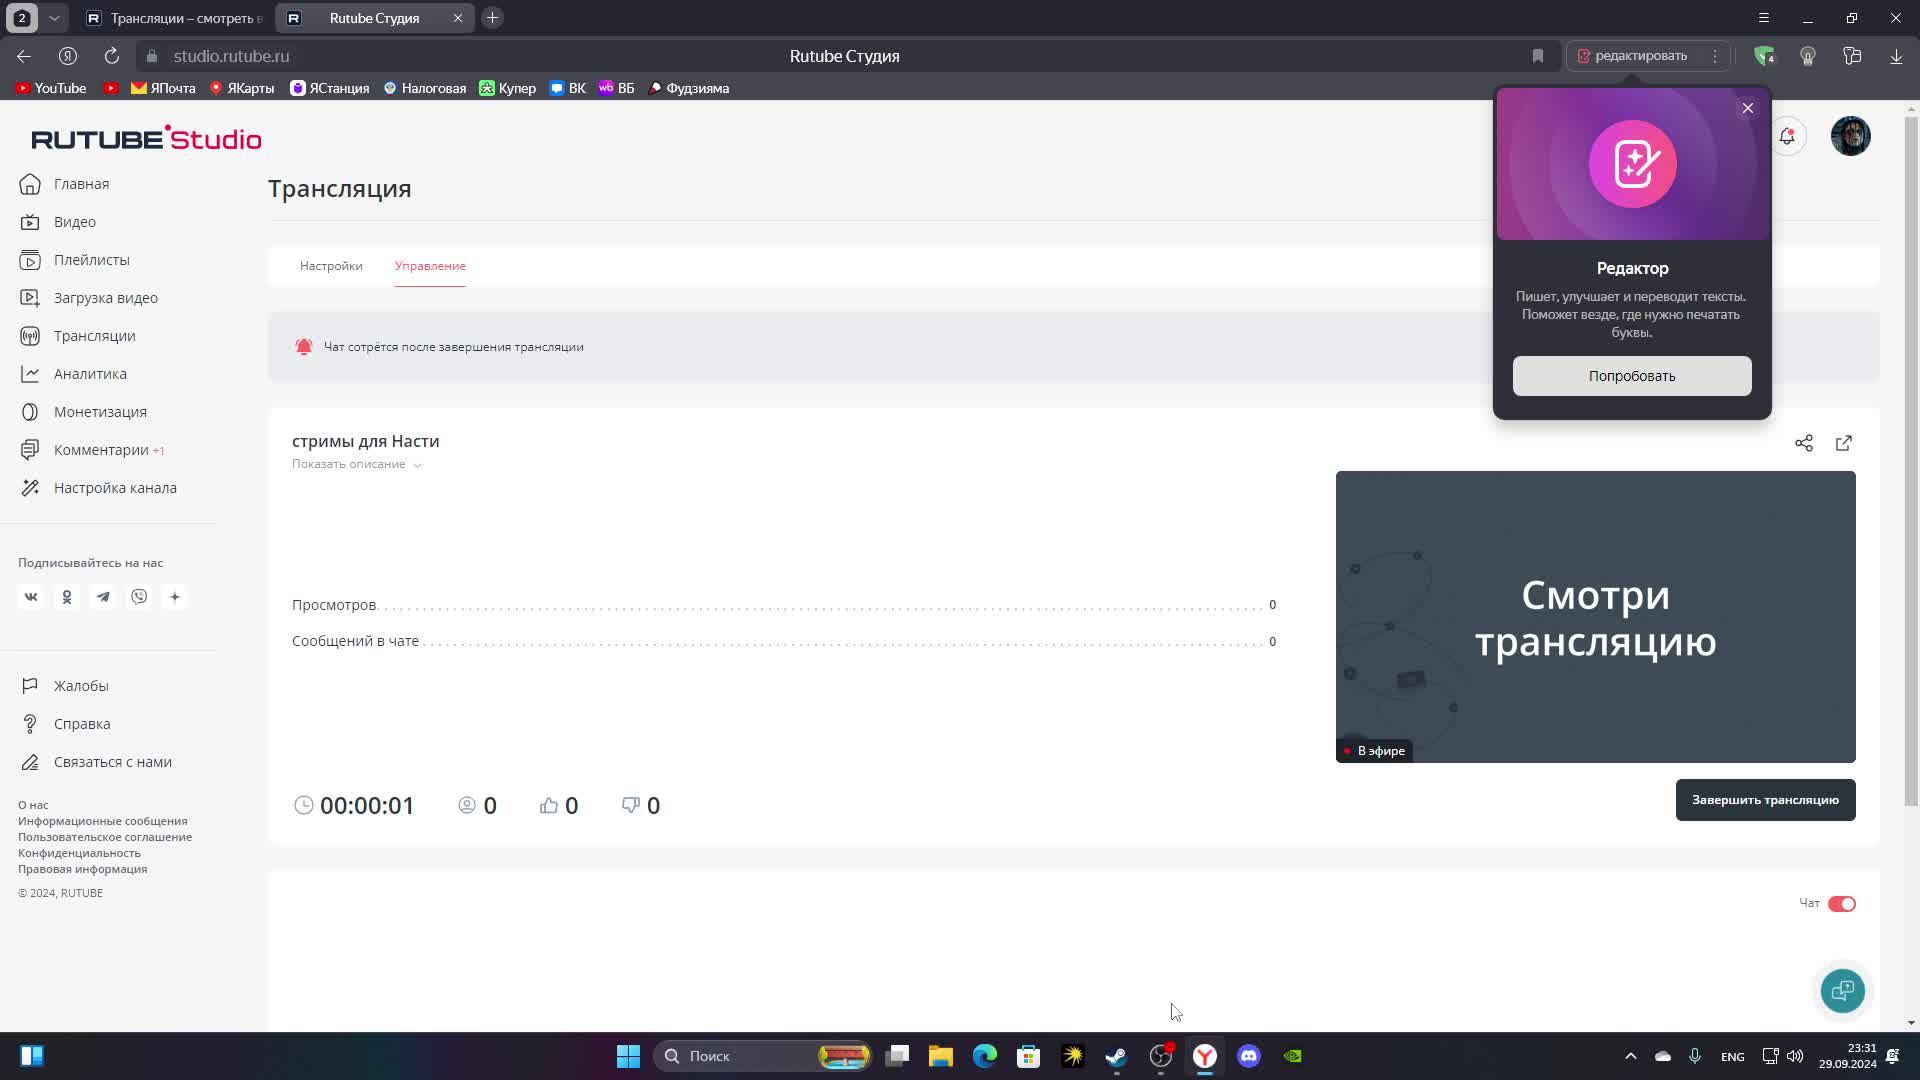Click browser back arrow
This screenshot has width=1920, height=1080.
24,56
